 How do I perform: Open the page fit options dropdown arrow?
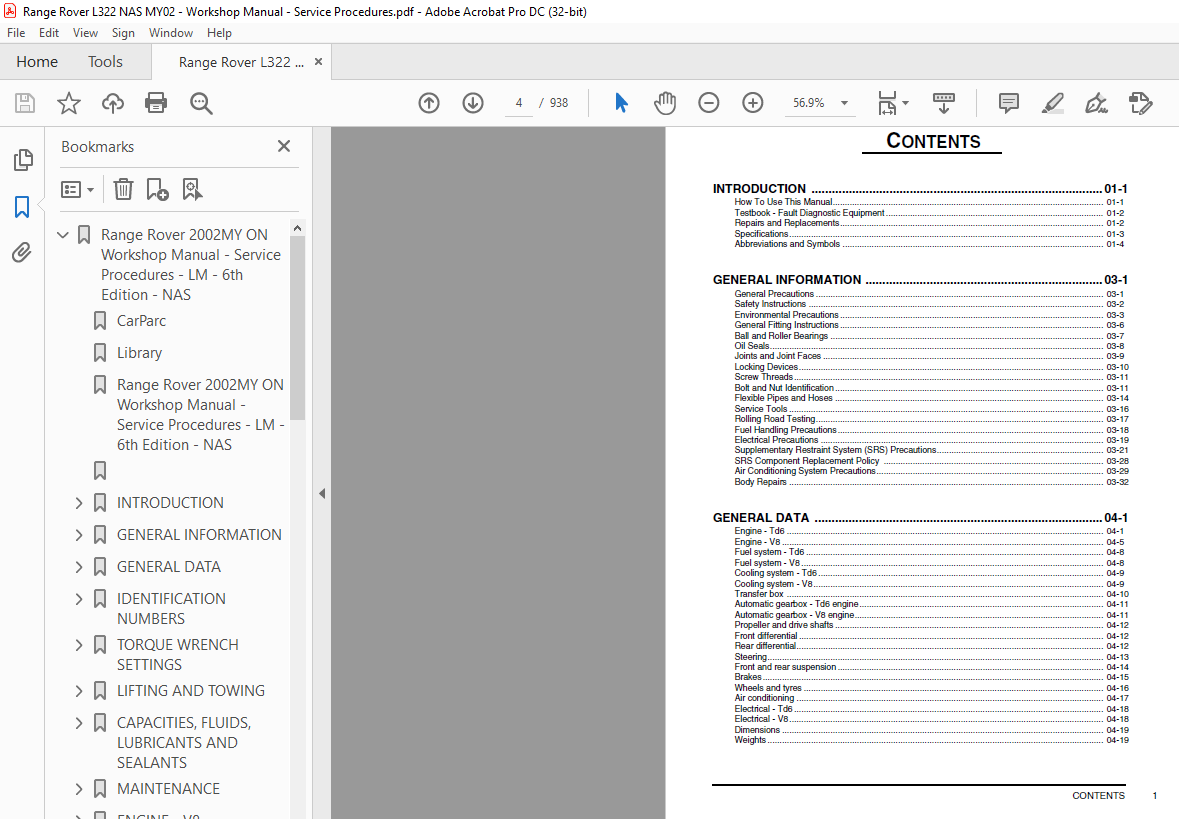(x=905, y=103)
